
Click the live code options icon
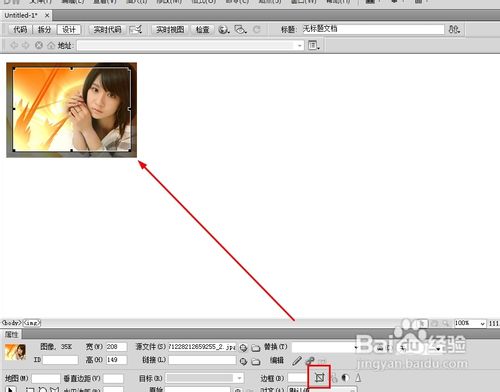(135, 30)
